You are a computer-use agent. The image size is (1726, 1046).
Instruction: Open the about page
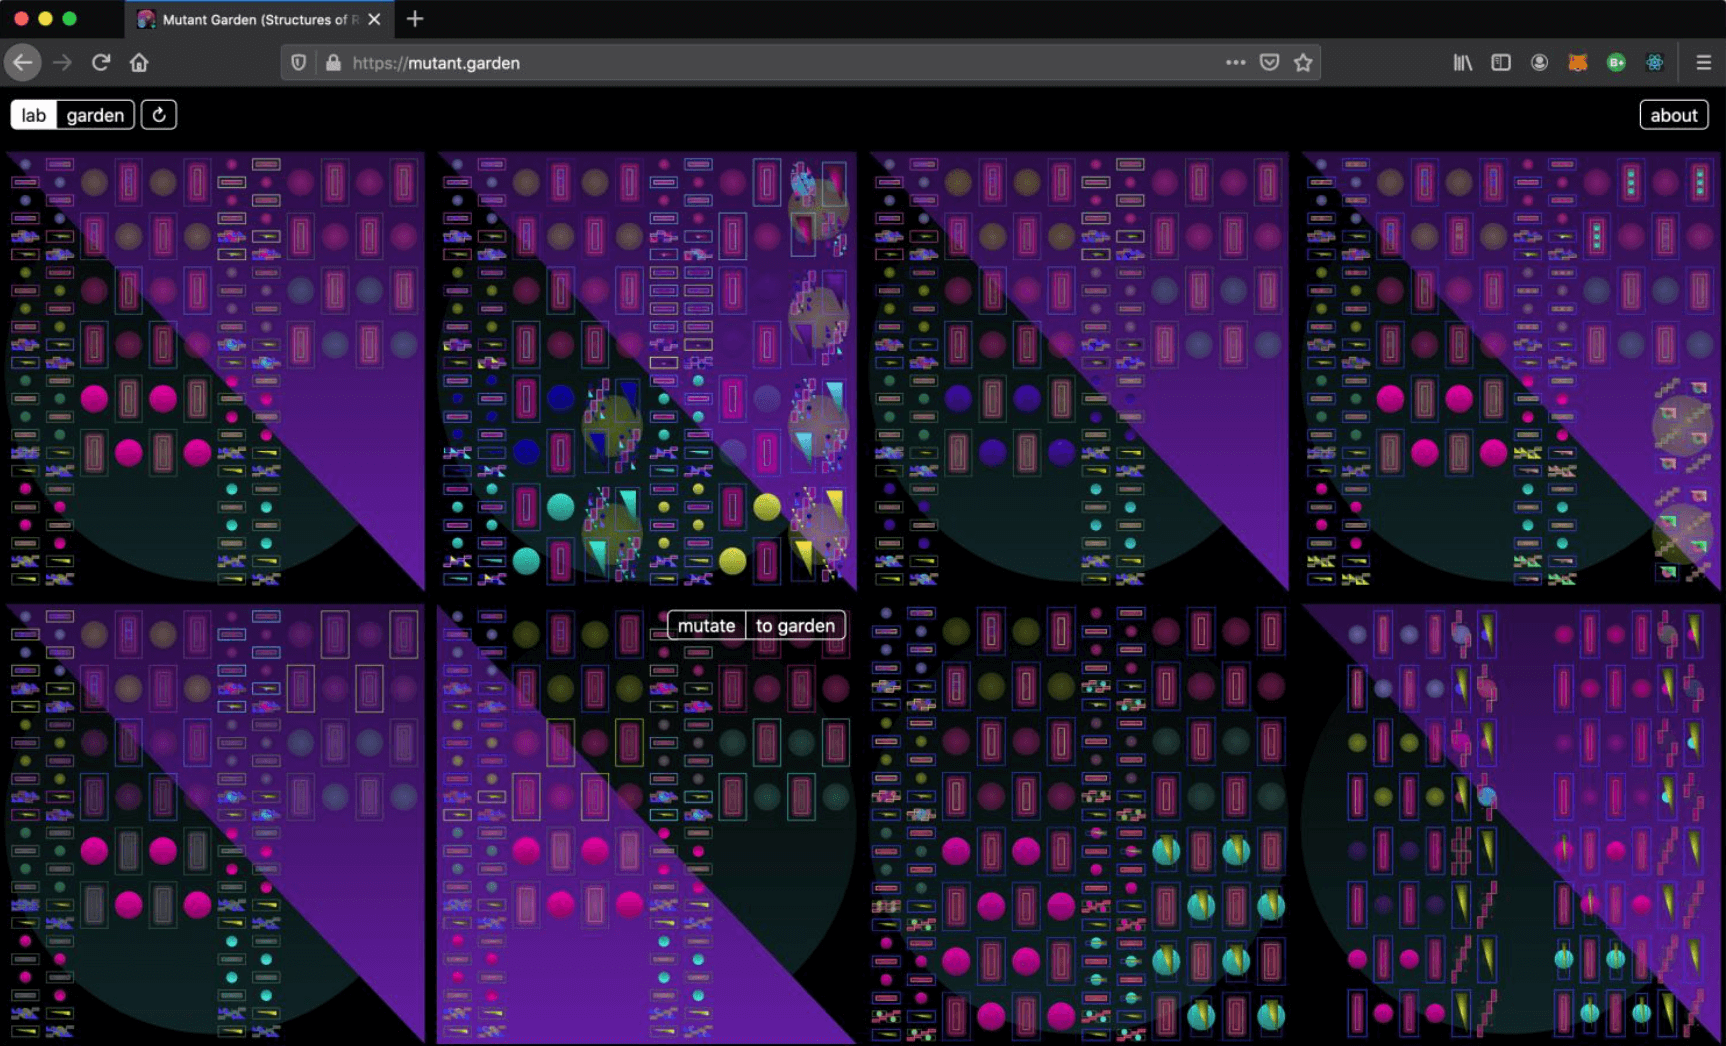(1674, 115)
